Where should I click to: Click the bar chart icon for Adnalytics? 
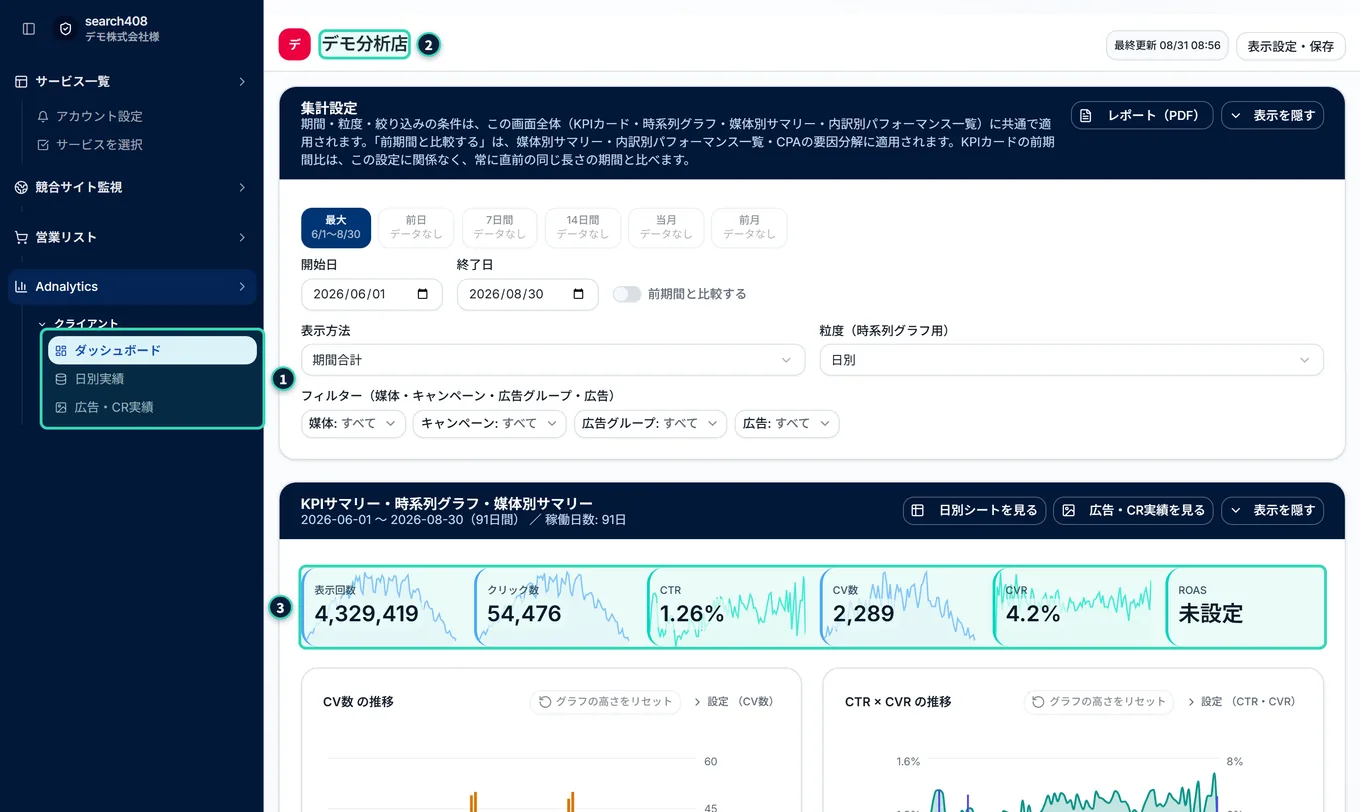[x=21, y=287]
